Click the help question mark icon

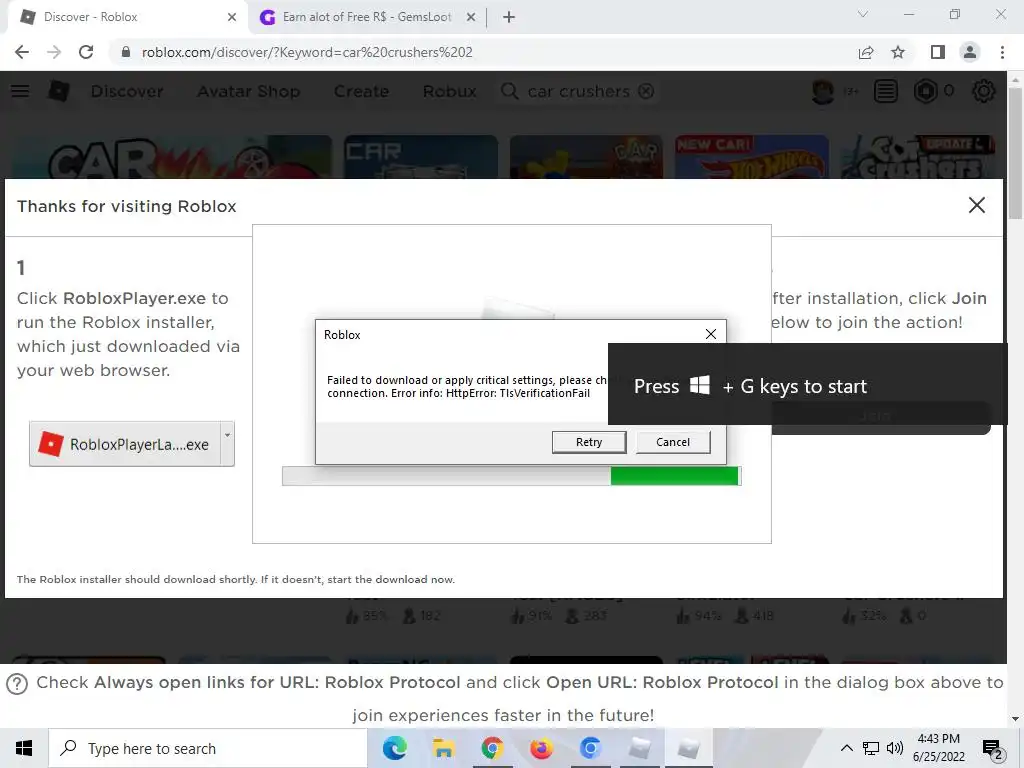click(17, 684)
